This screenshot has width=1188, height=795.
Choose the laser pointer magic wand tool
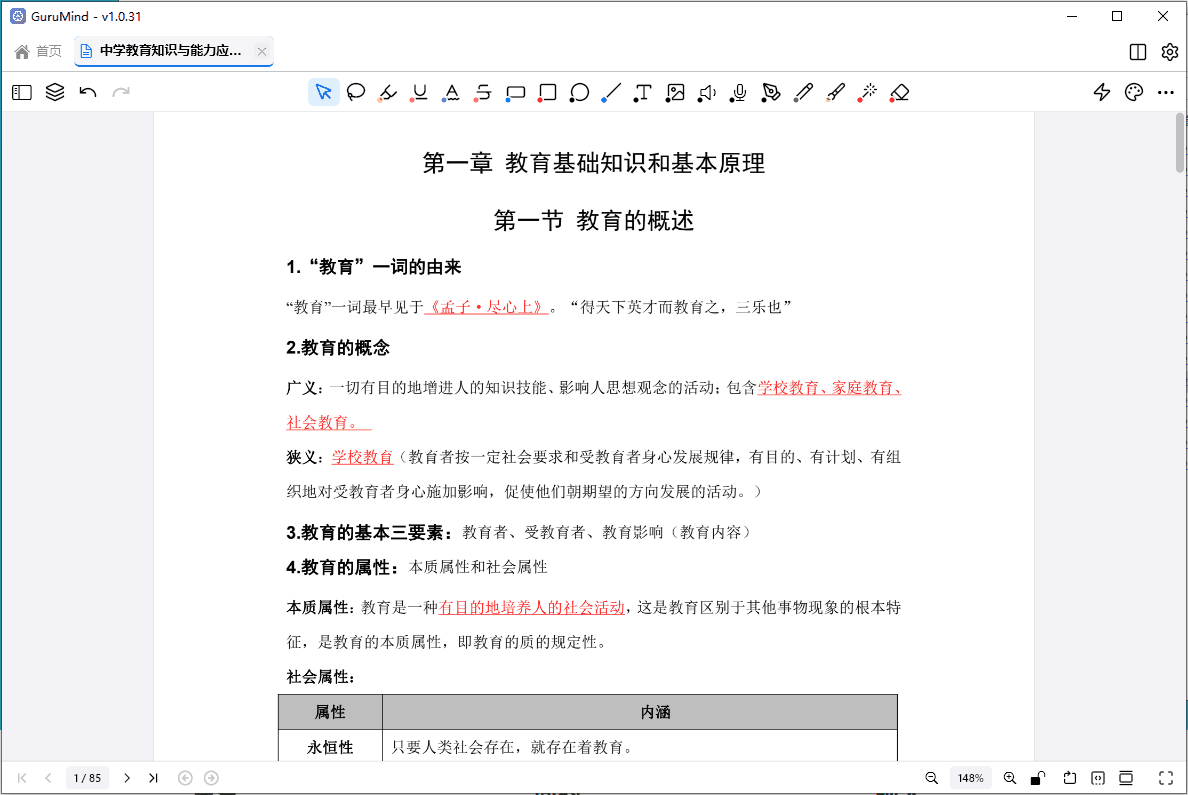tap(867, 93)
